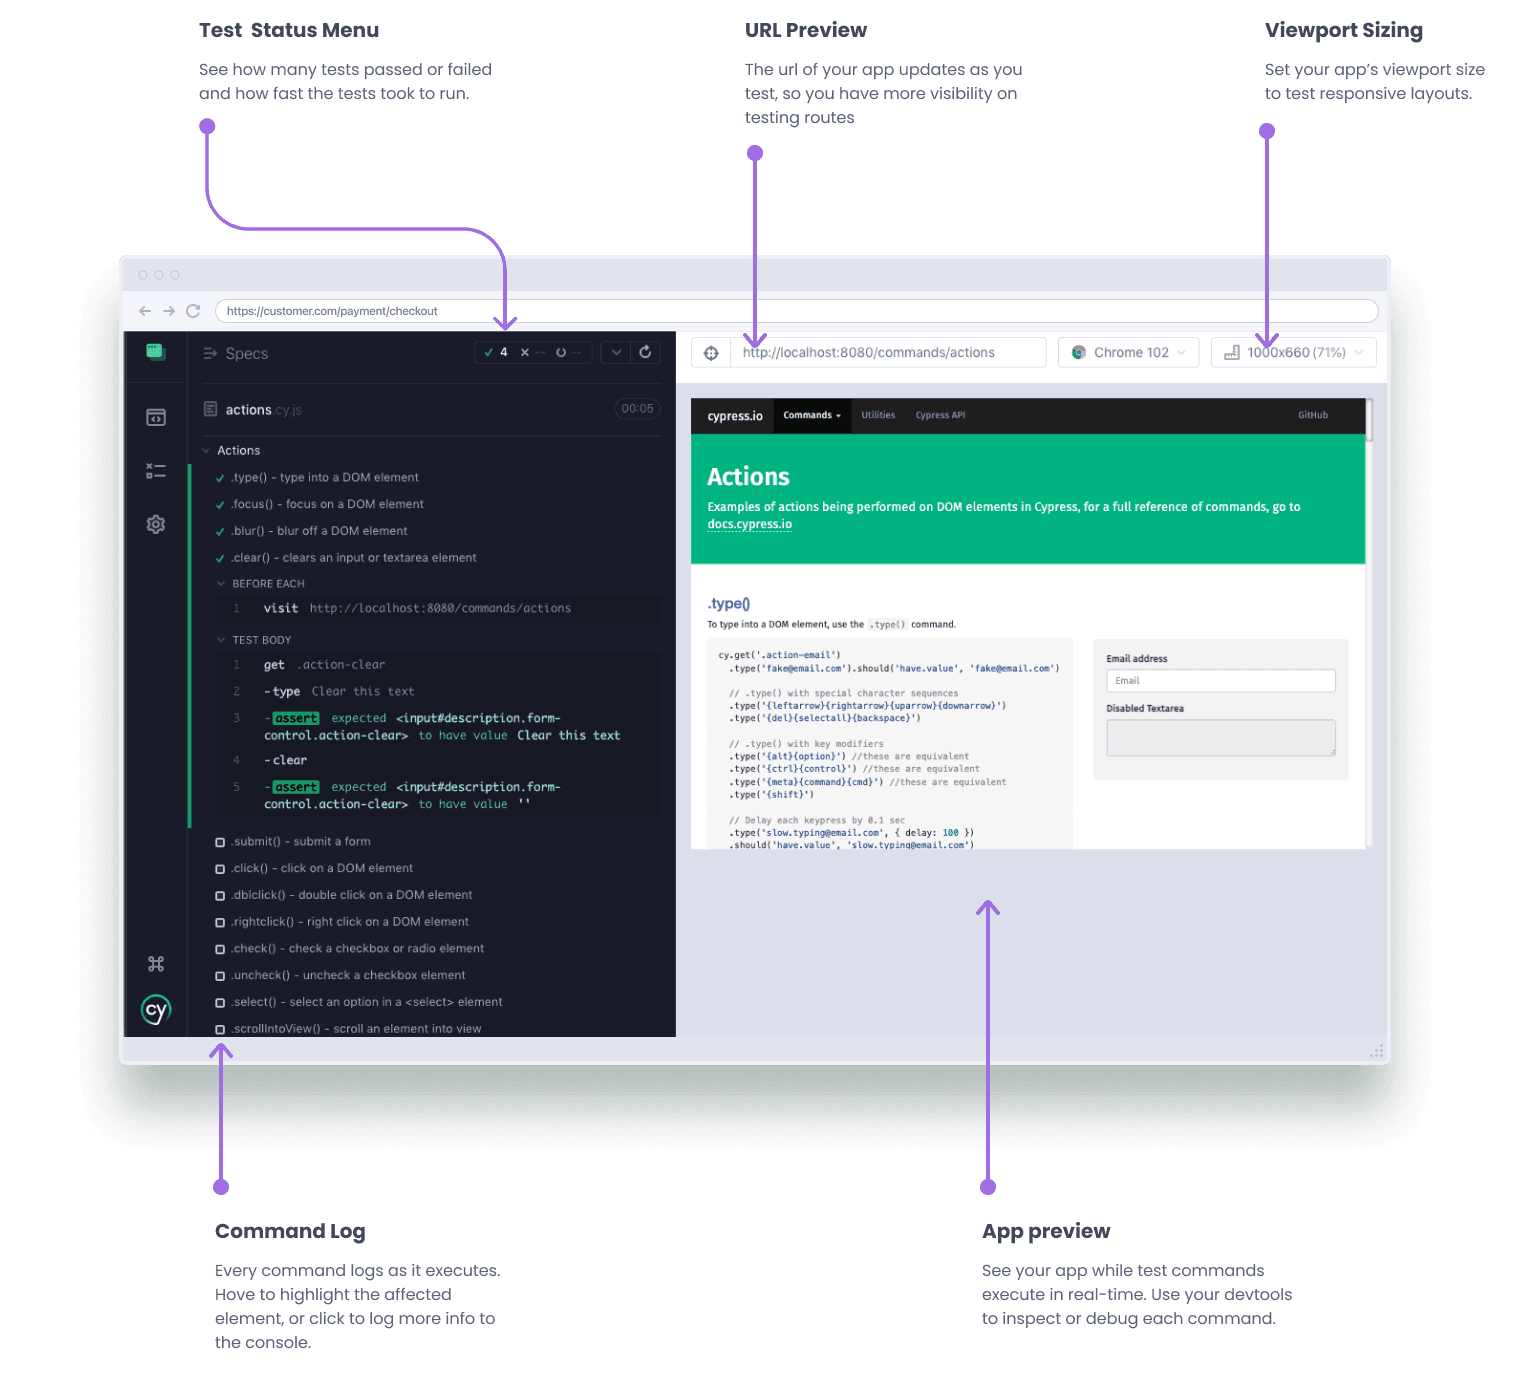Click the checkbox beside the .submit() test

pos(220,842)
